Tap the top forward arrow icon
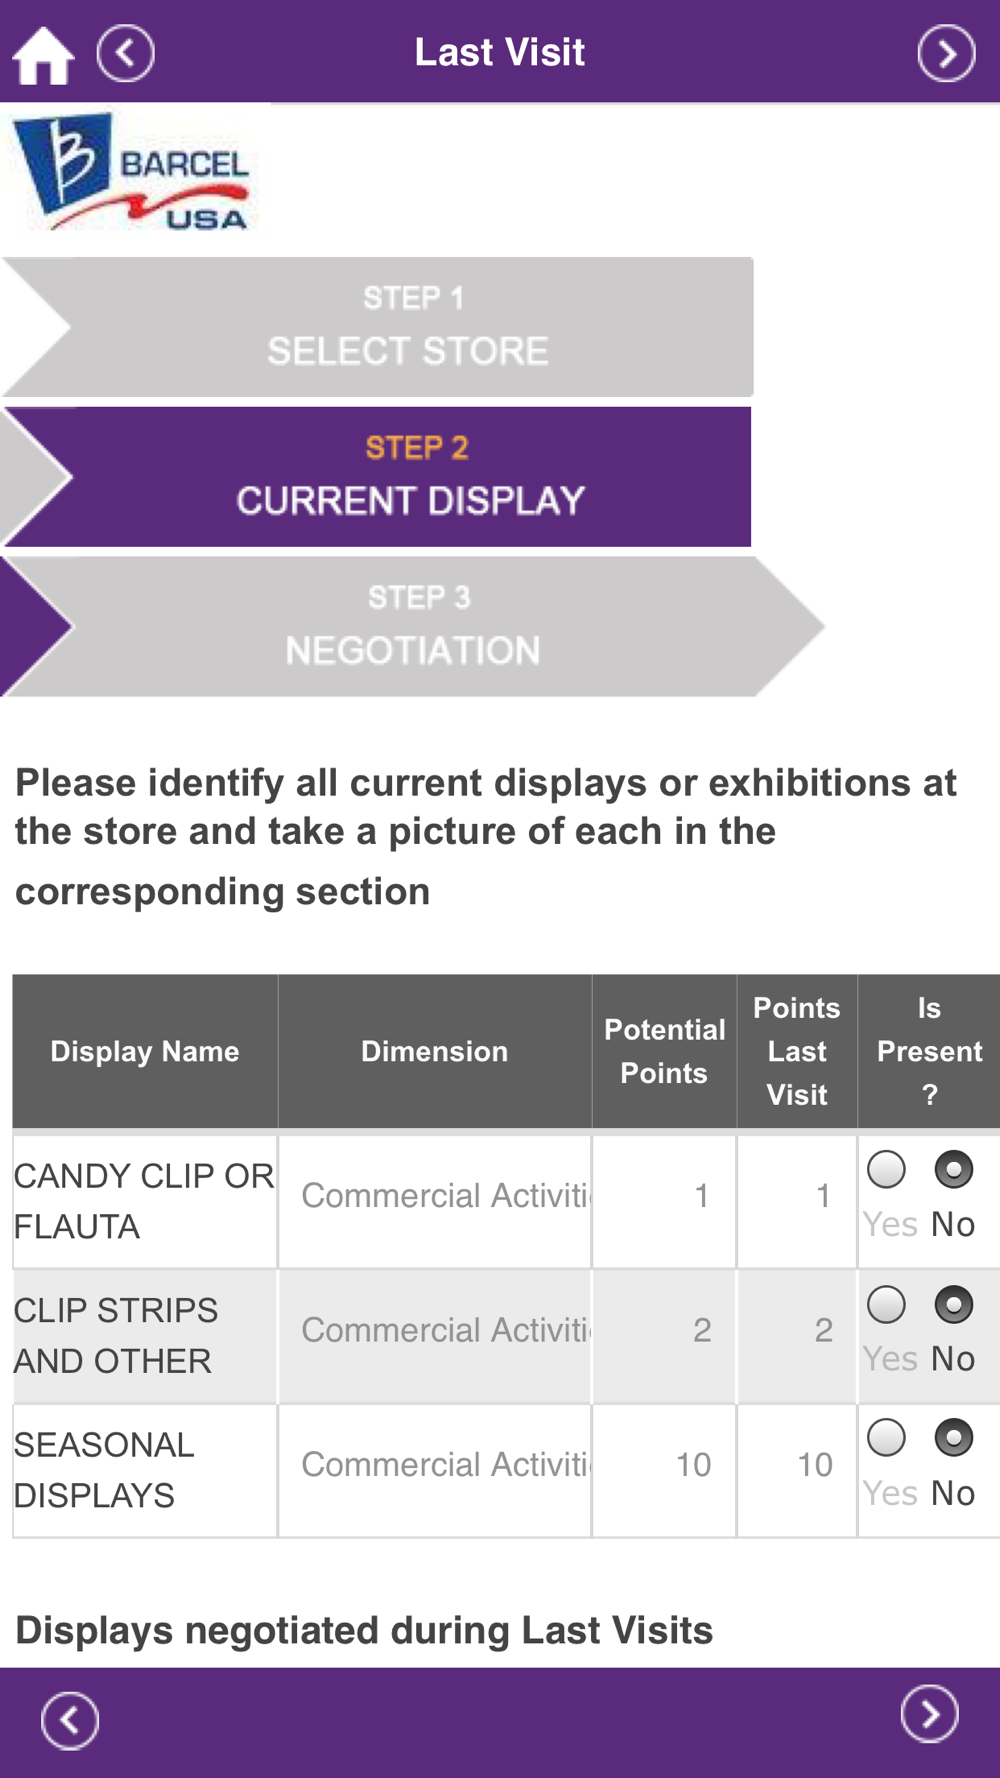The width and height of the screenshot is (1000, 1778). point(946,53)
